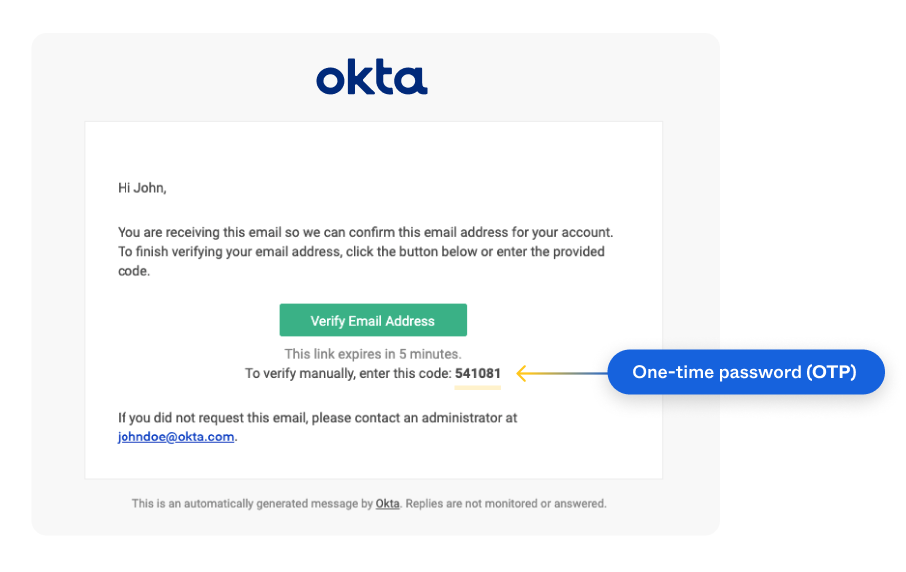Select the verification code 541081
The image size is (906, 572).
478,373
